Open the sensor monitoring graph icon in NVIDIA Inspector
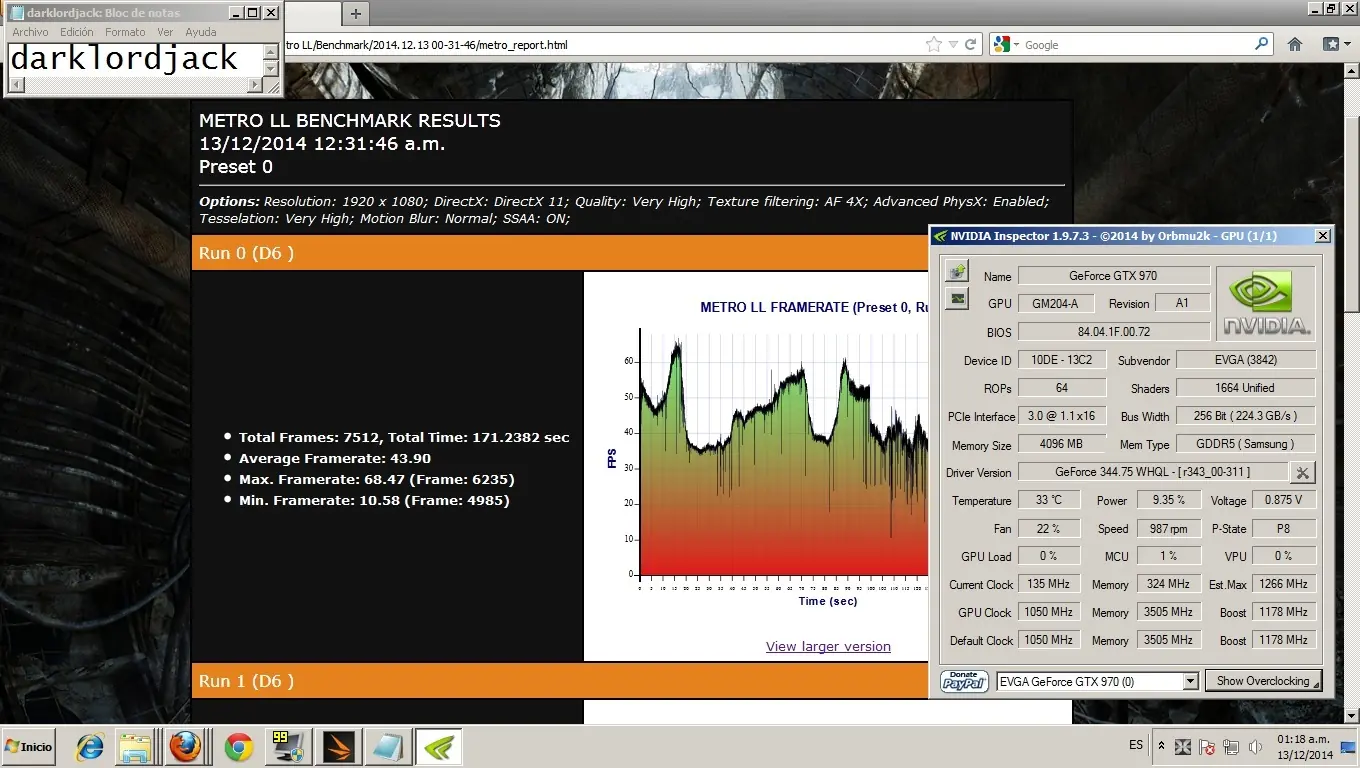Viewport: 1360px width, 768px height. (958, 298)
